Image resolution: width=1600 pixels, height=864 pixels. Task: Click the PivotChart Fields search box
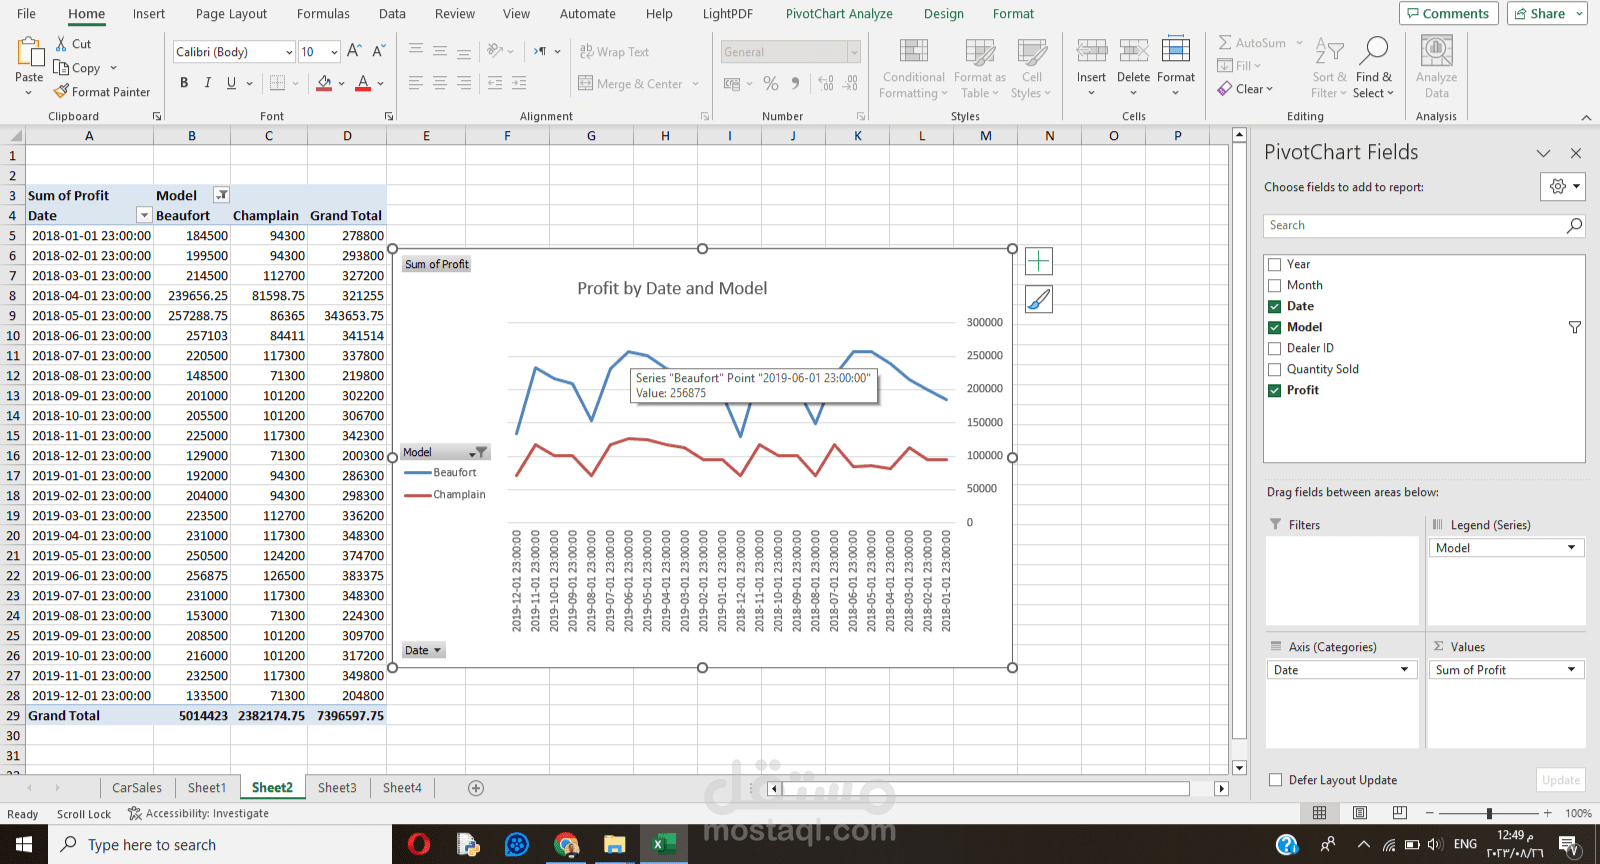1423,226
